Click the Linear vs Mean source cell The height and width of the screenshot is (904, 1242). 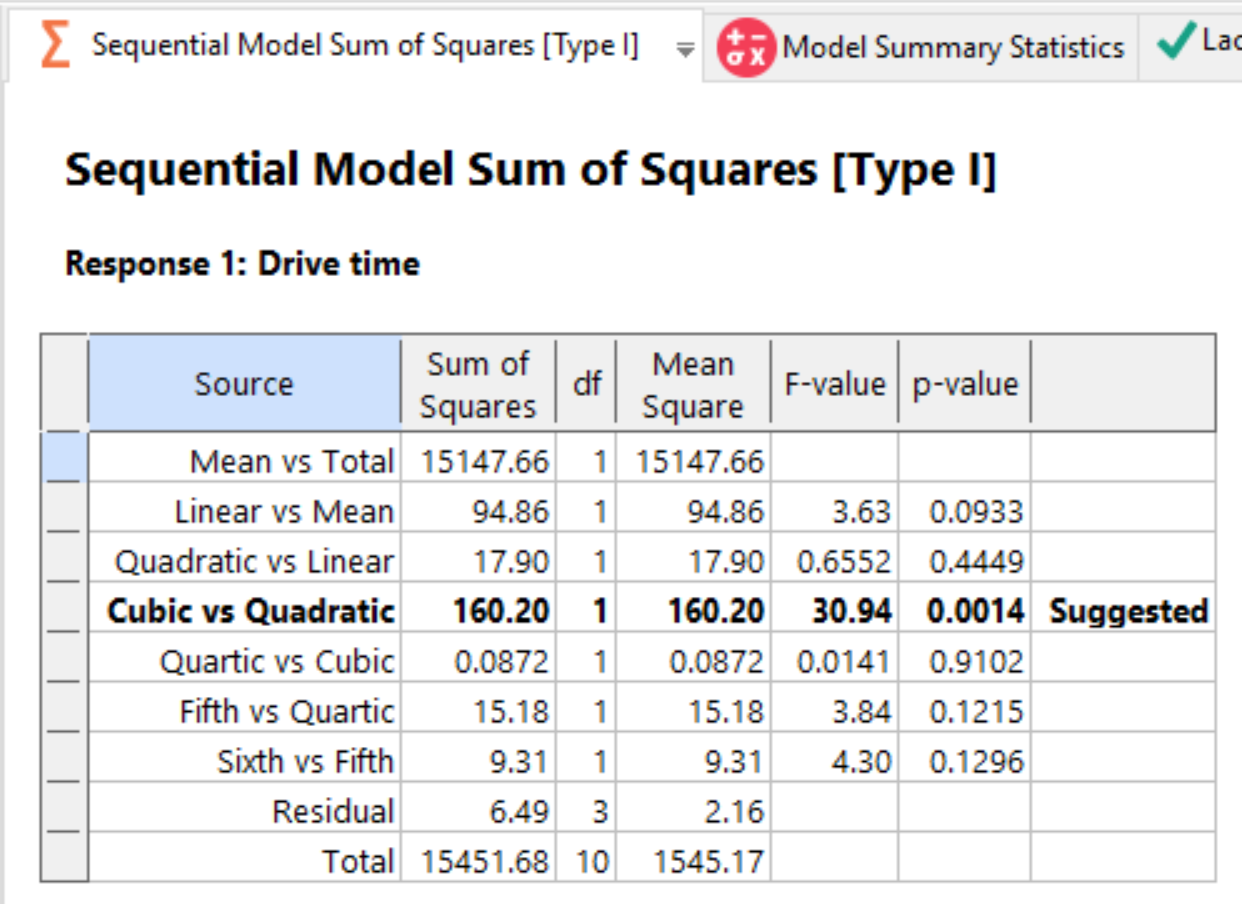[x=283, y=512]
